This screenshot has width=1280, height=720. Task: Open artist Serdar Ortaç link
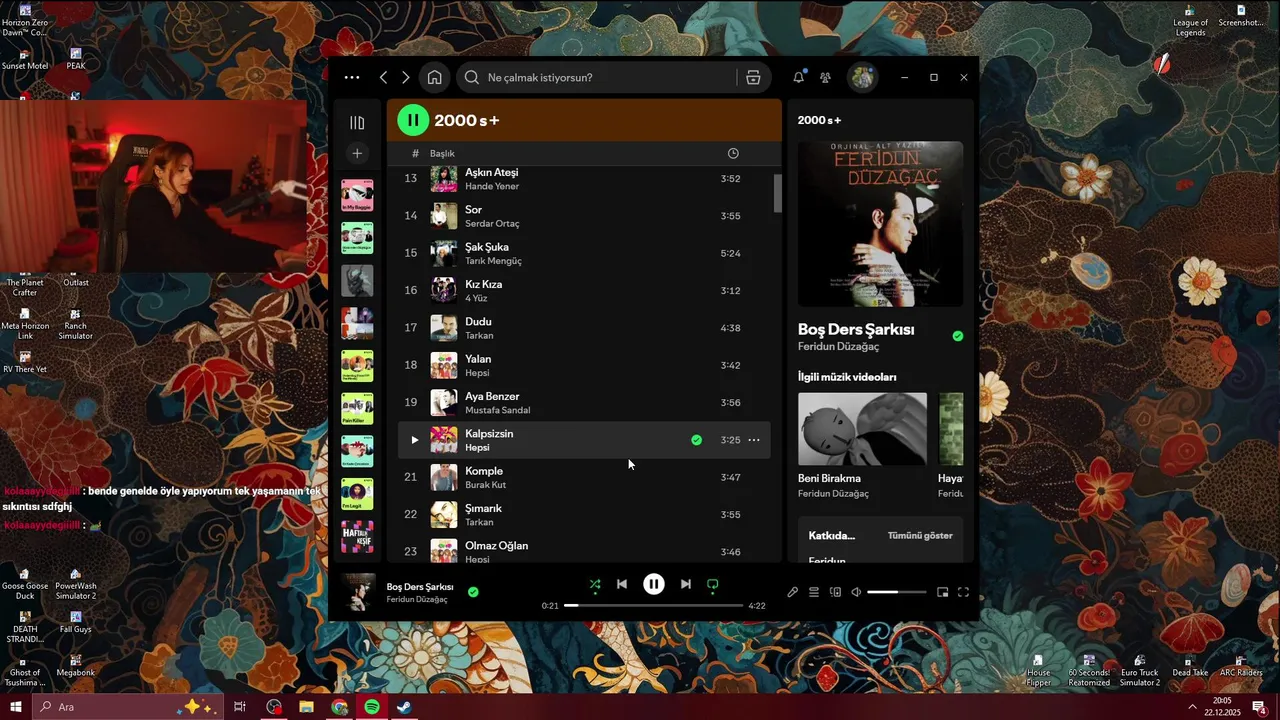point(492,223)
